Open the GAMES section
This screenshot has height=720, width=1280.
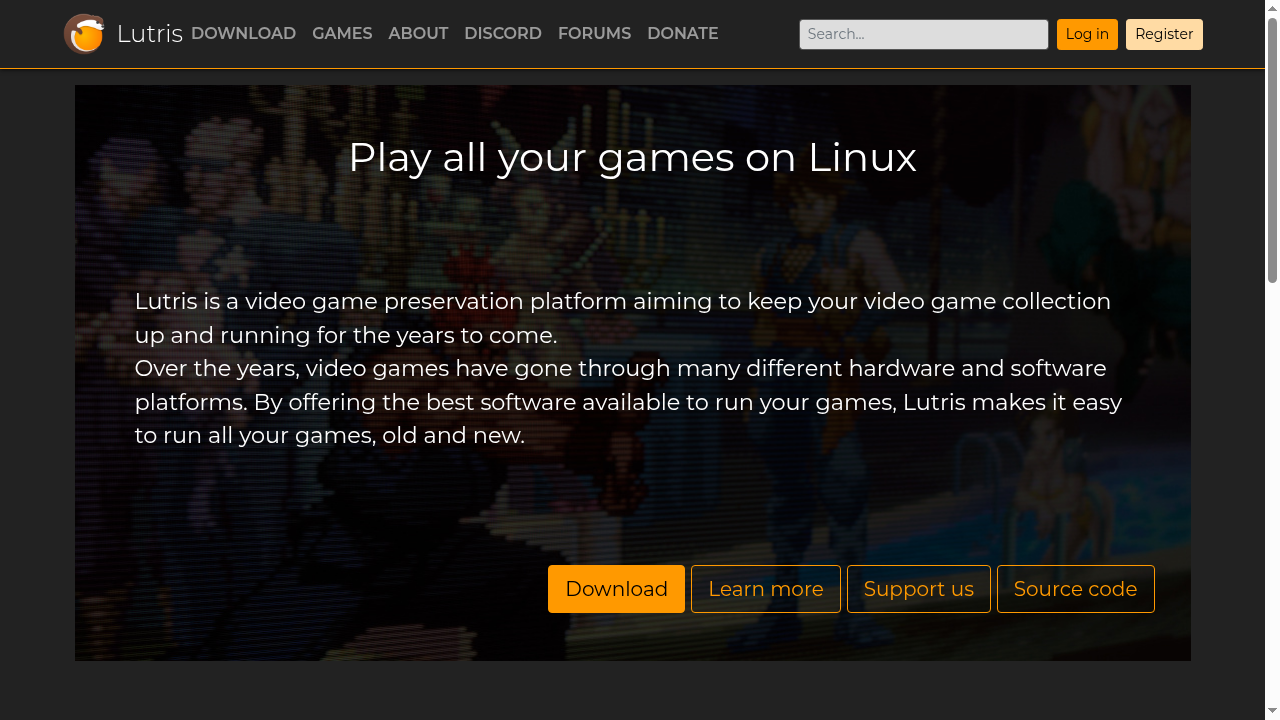click(342, 33)
